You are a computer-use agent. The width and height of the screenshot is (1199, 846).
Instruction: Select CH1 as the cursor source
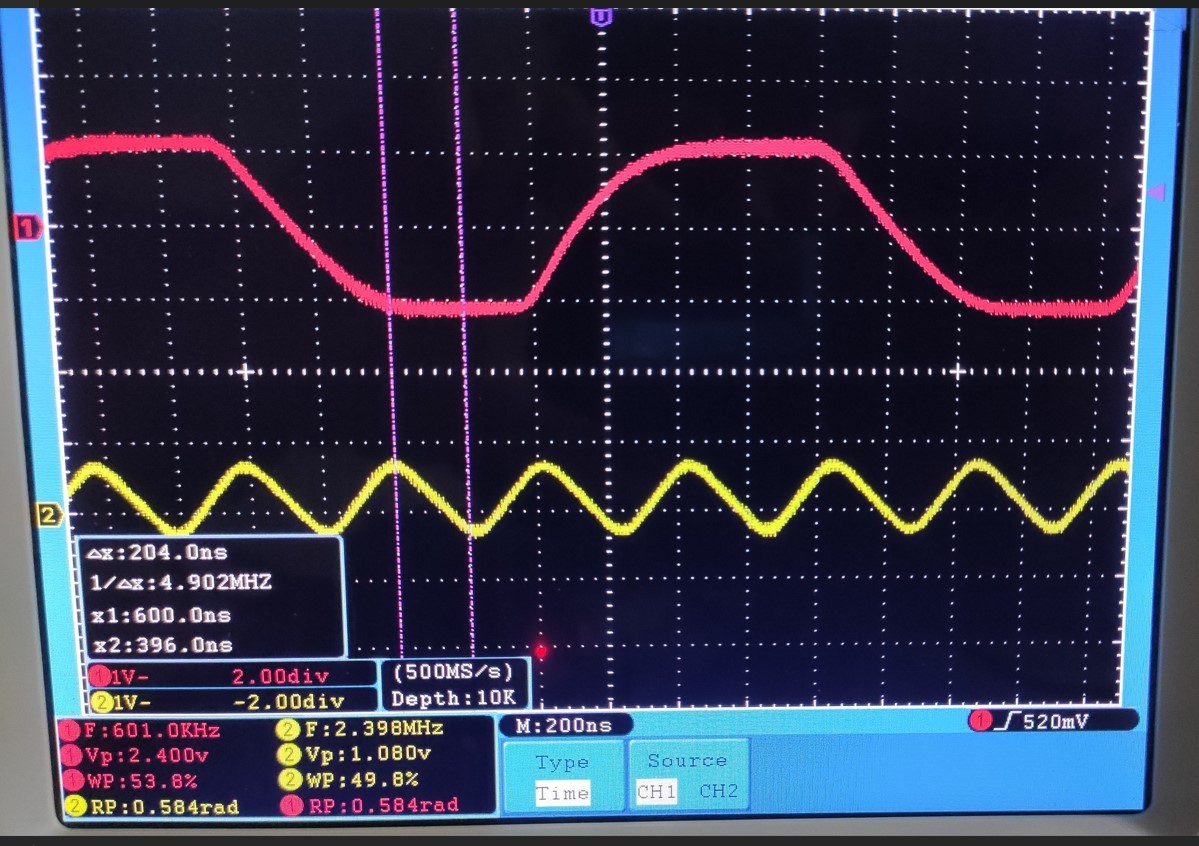pyautogui.click(x=656, y=792)
